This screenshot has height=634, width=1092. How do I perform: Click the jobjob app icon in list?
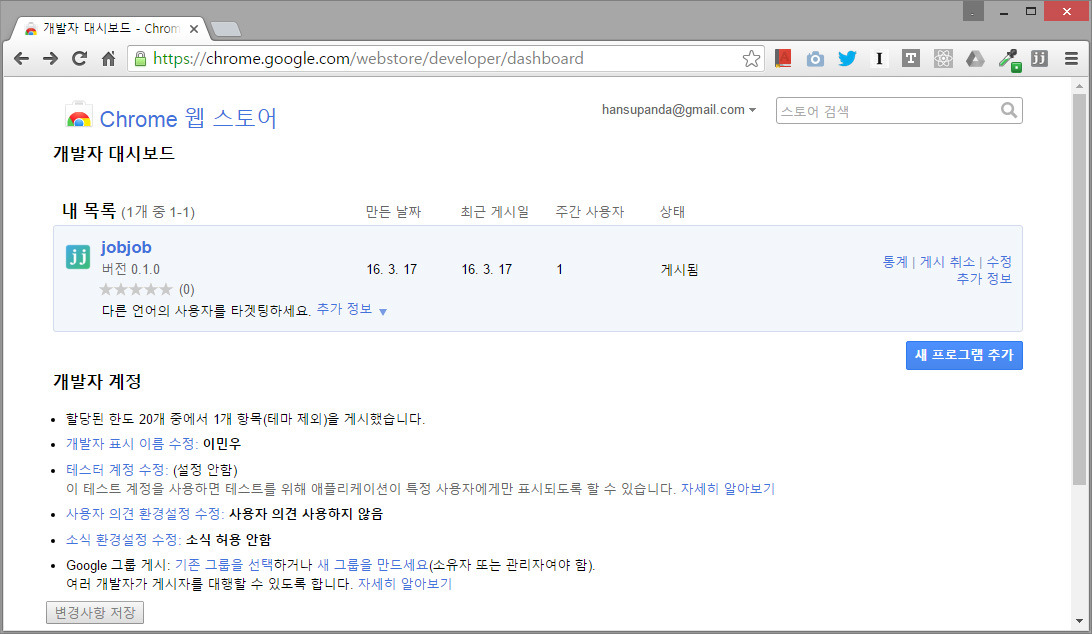click(78, 257)
